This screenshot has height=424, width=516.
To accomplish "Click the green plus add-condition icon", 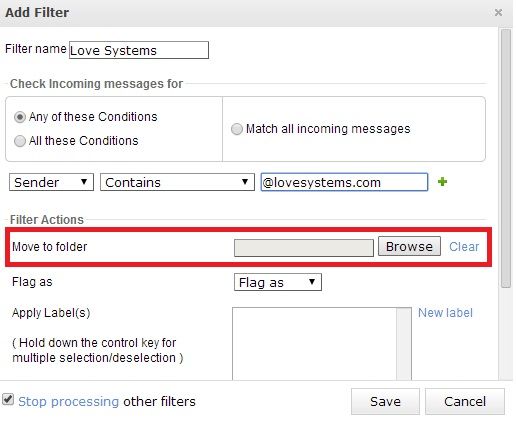I will [x=442, y=182].
